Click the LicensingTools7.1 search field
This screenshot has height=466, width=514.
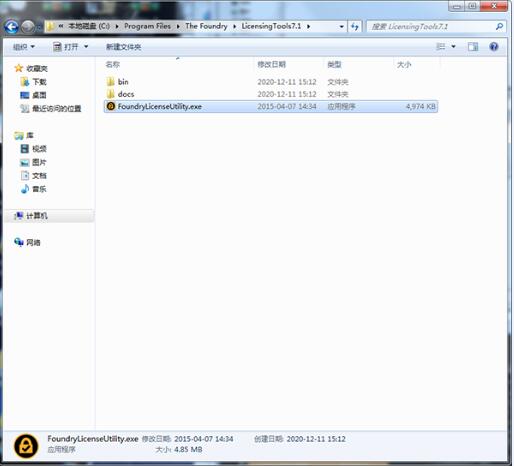coord(430,27)
